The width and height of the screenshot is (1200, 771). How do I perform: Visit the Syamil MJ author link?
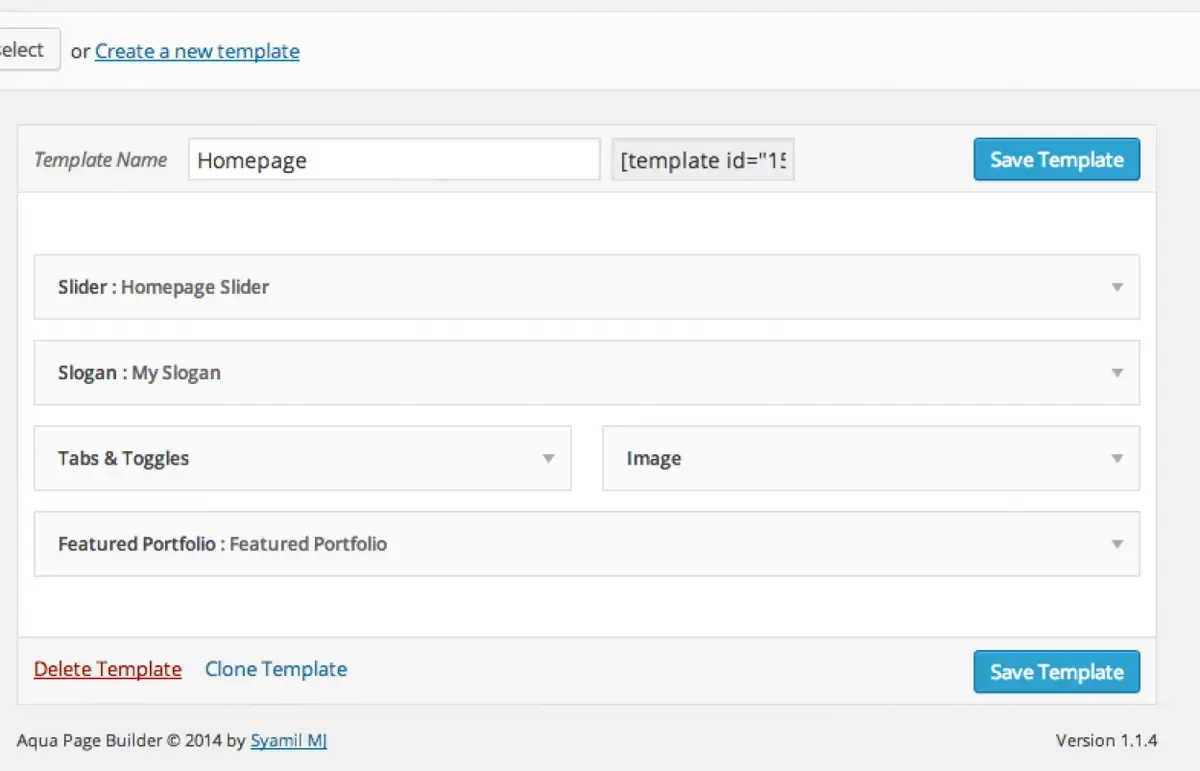289,741
